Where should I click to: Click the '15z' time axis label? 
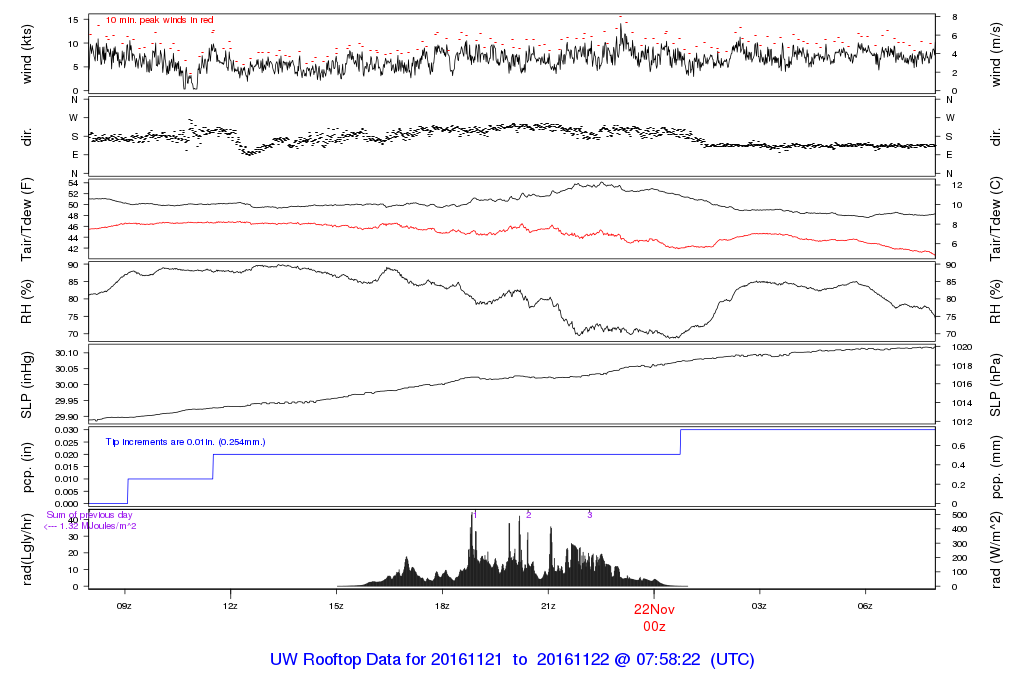coord(336,606)
